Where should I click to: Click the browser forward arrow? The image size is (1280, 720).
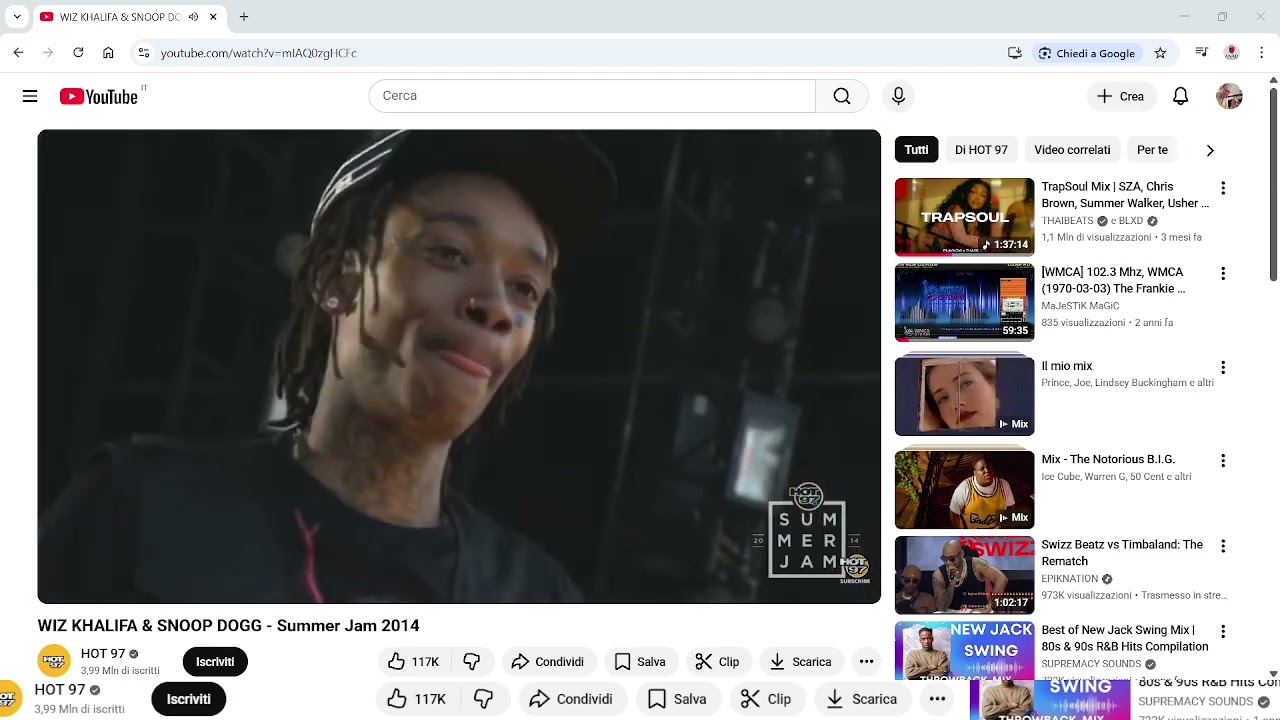[x=48, y=53]
